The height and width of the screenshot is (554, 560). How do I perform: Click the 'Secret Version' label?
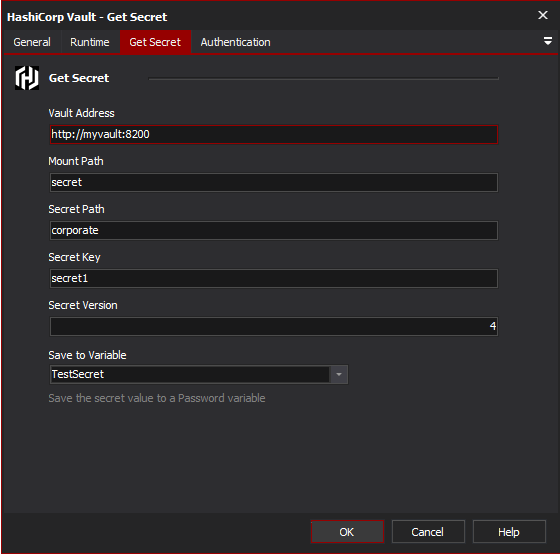83,305
